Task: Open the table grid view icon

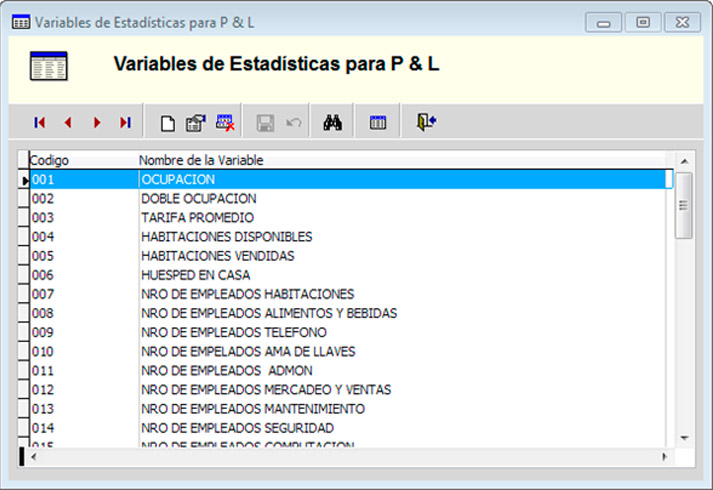Action: tap(378, 122)
